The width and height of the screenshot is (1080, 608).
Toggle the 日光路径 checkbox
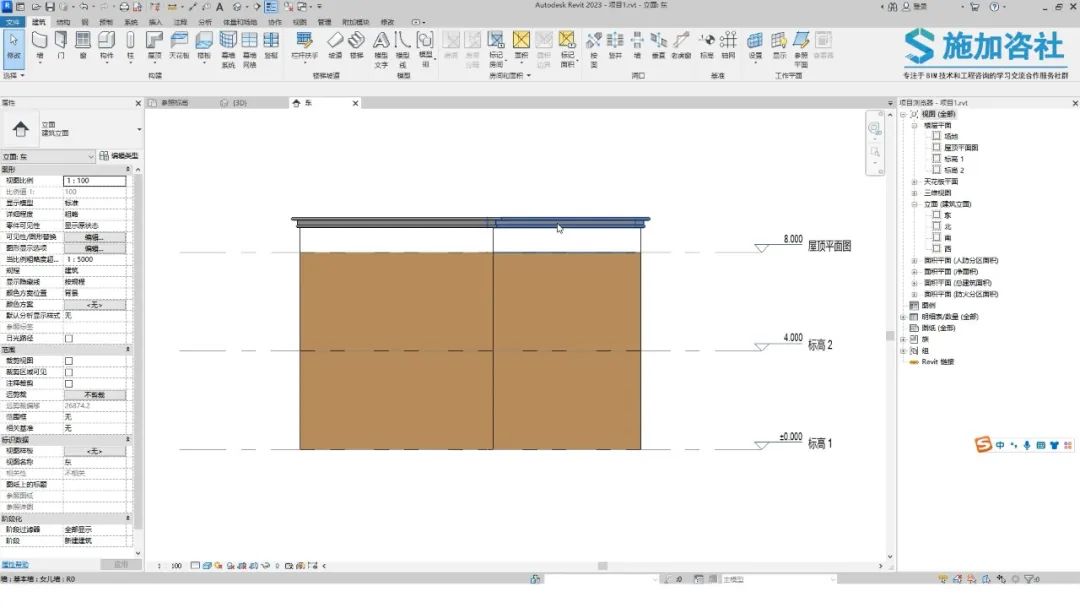click(69, 338)
